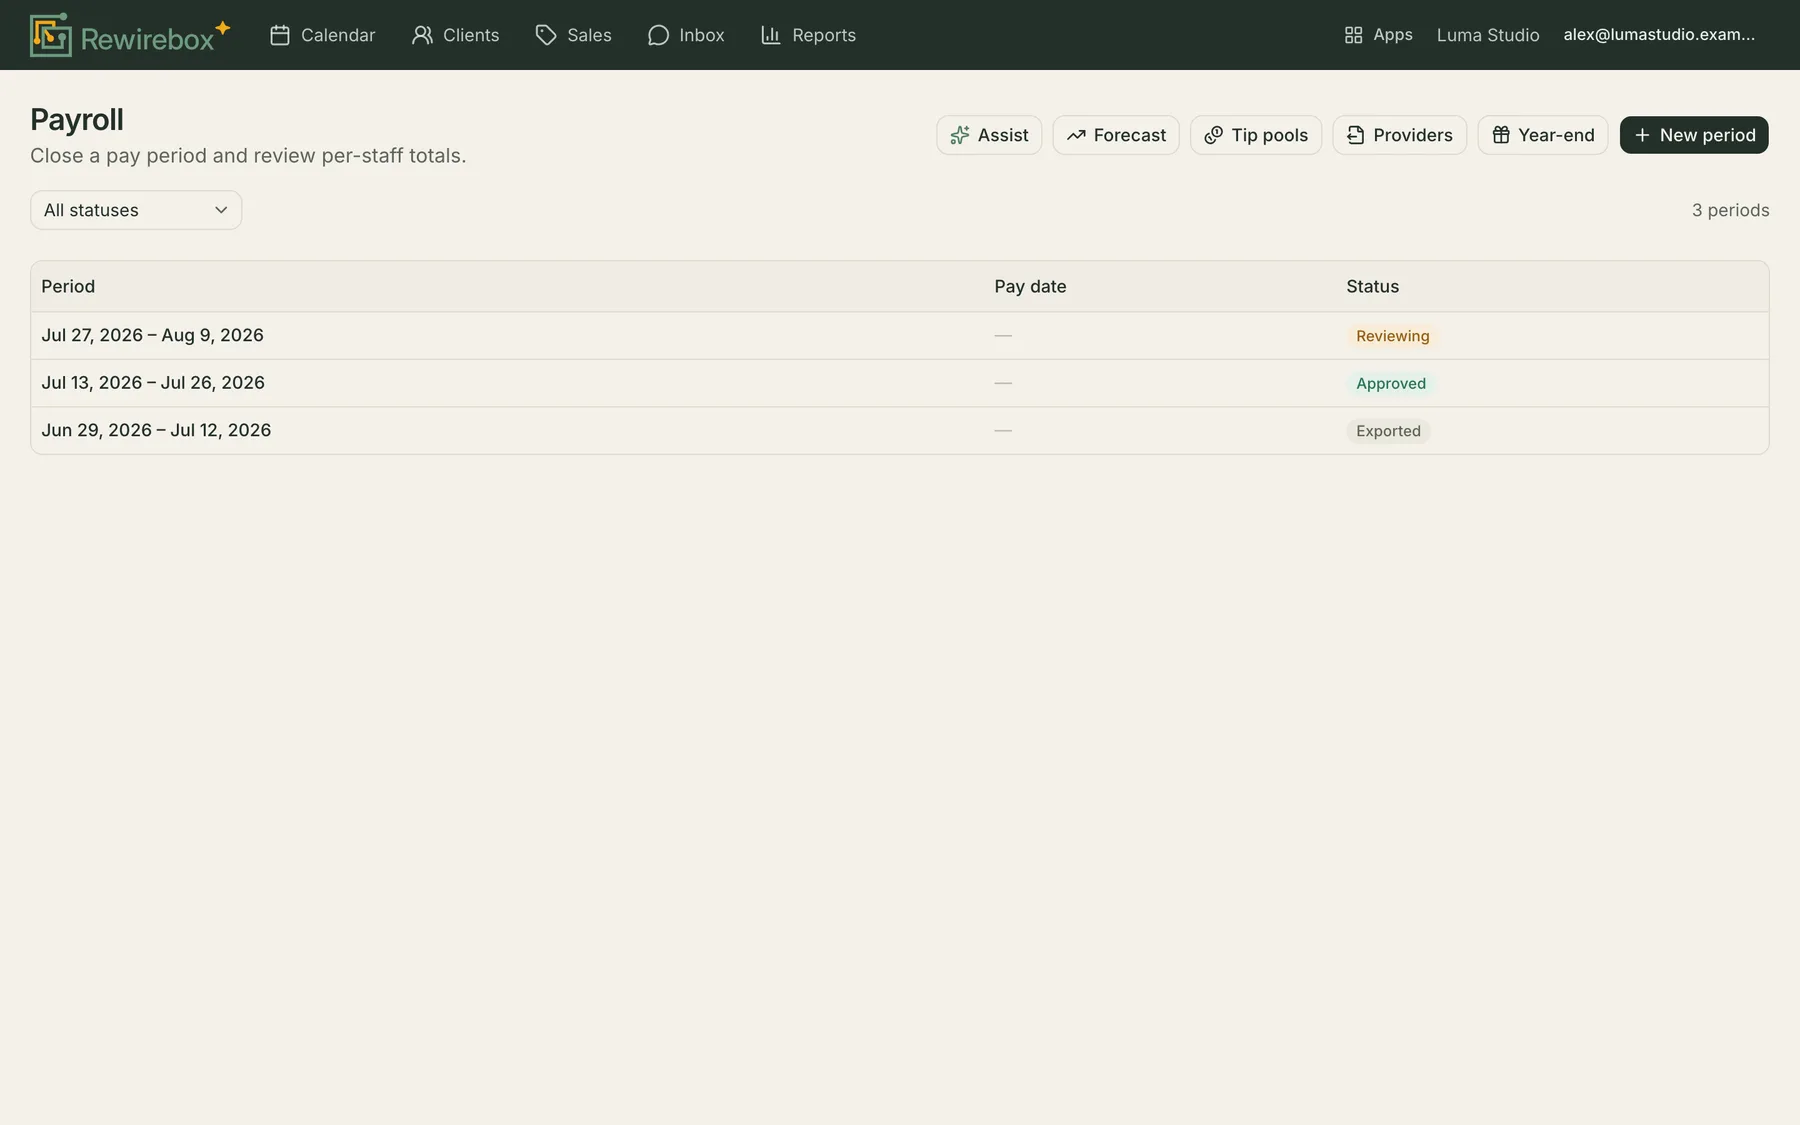Open payroll Providers
Screen dimensions: 1800x1125
coord(1400,135)
